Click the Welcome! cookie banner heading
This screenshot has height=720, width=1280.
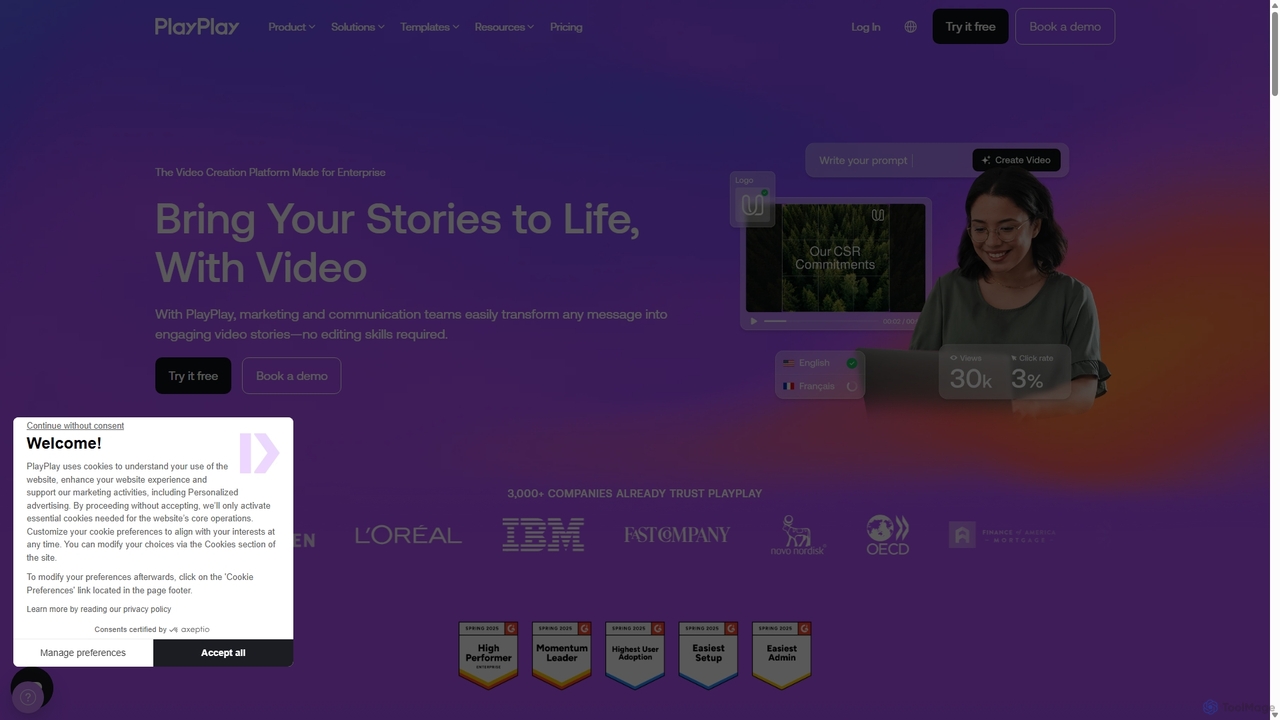point(64,443)
